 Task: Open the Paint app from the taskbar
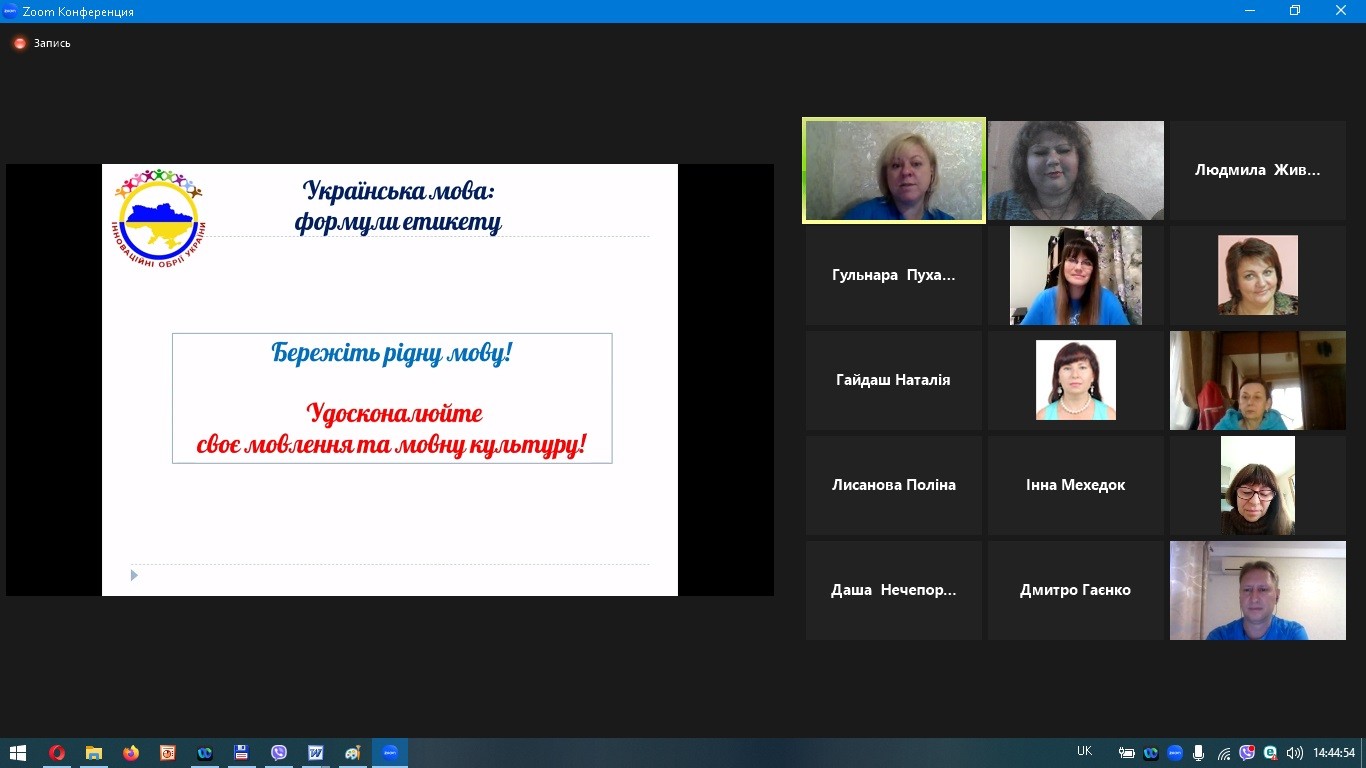coord(352,753)
